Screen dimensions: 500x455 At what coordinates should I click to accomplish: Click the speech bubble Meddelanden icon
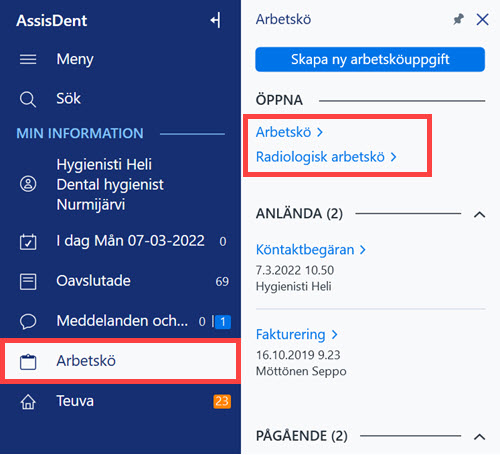click(28, 322)
